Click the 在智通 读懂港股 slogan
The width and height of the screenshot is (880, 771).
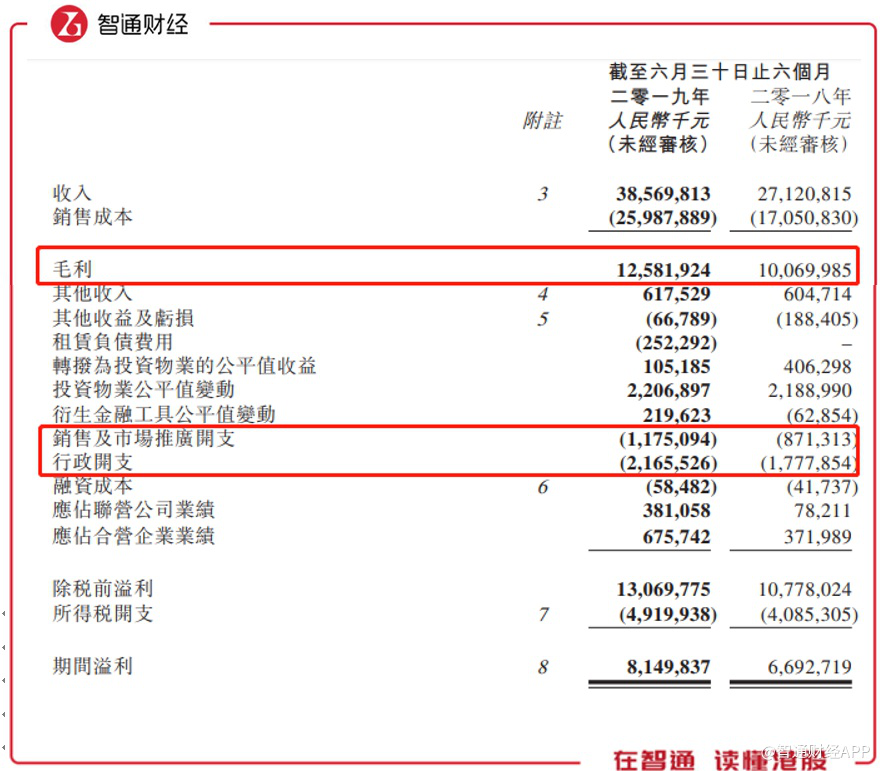point(720,760)
